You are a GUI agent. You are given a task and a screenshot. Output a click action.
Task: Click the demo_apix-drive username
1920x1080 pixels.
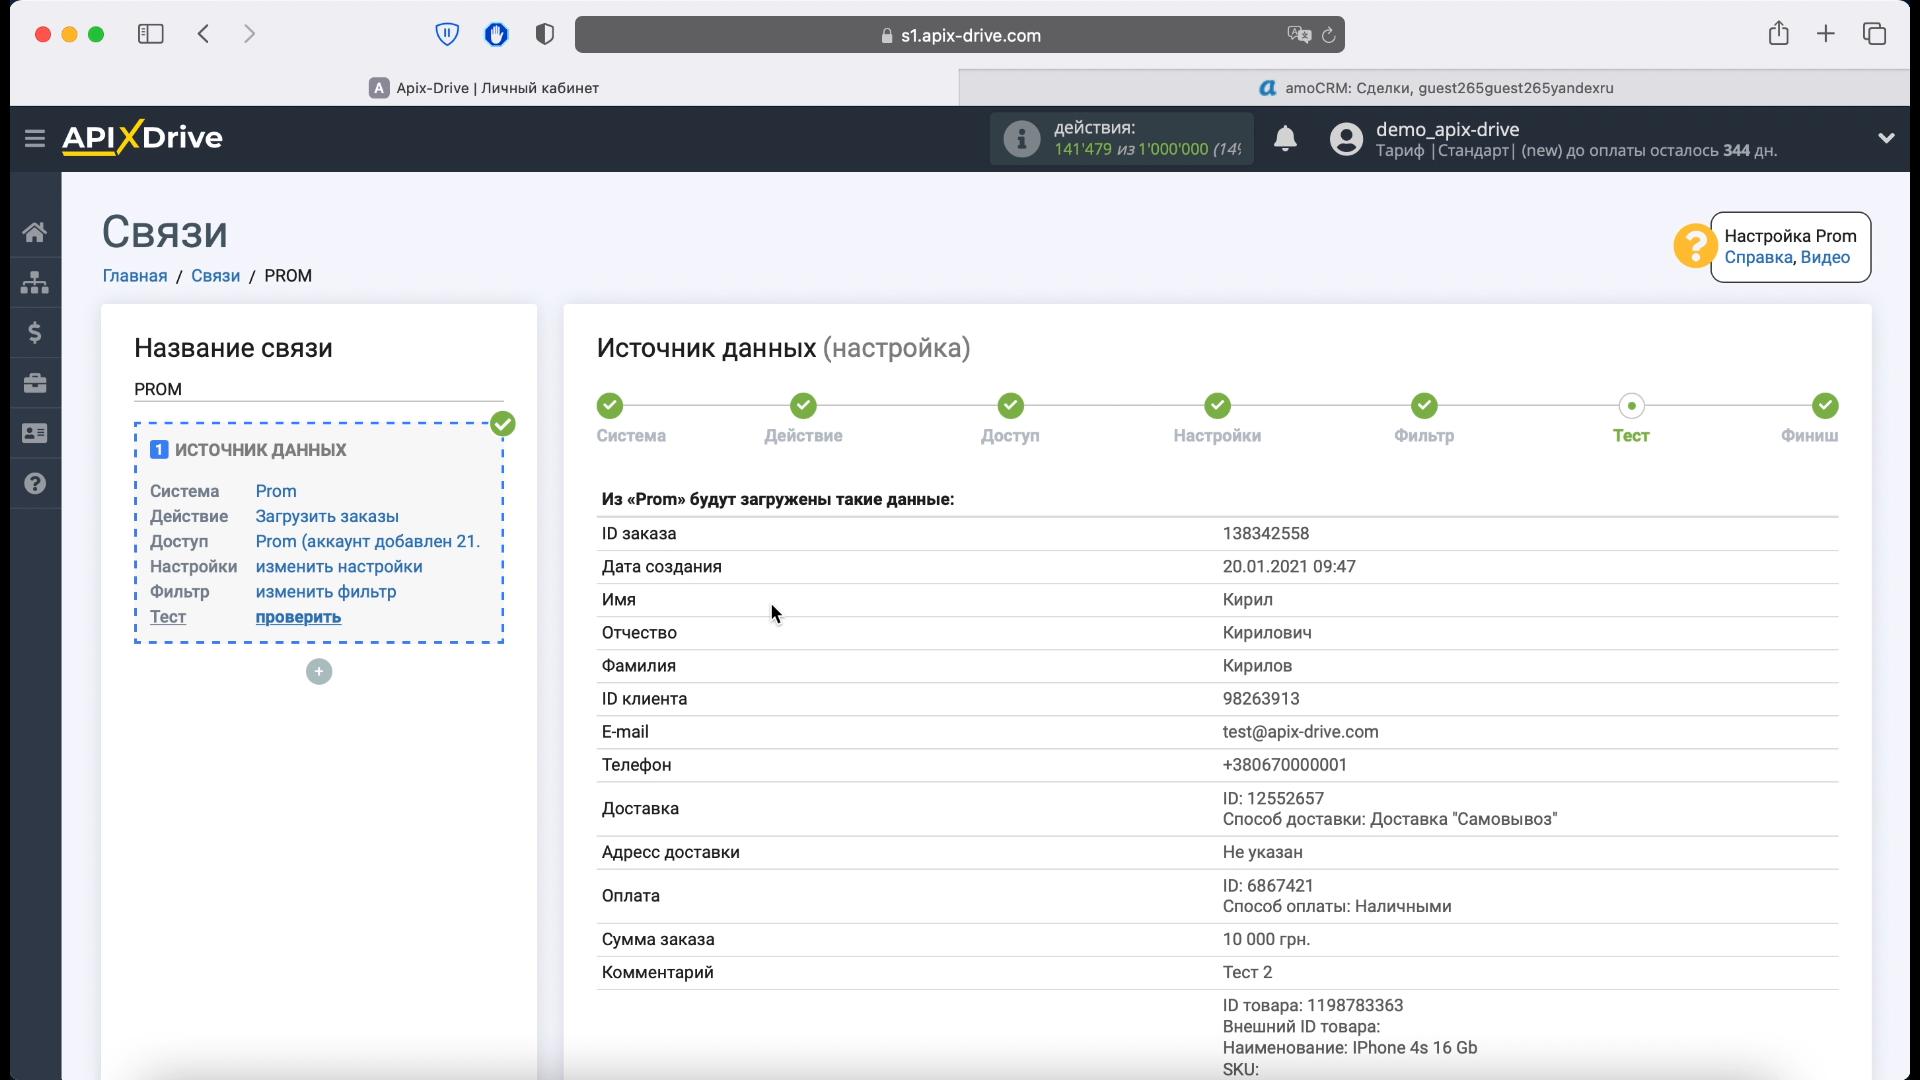(1447, 129)
